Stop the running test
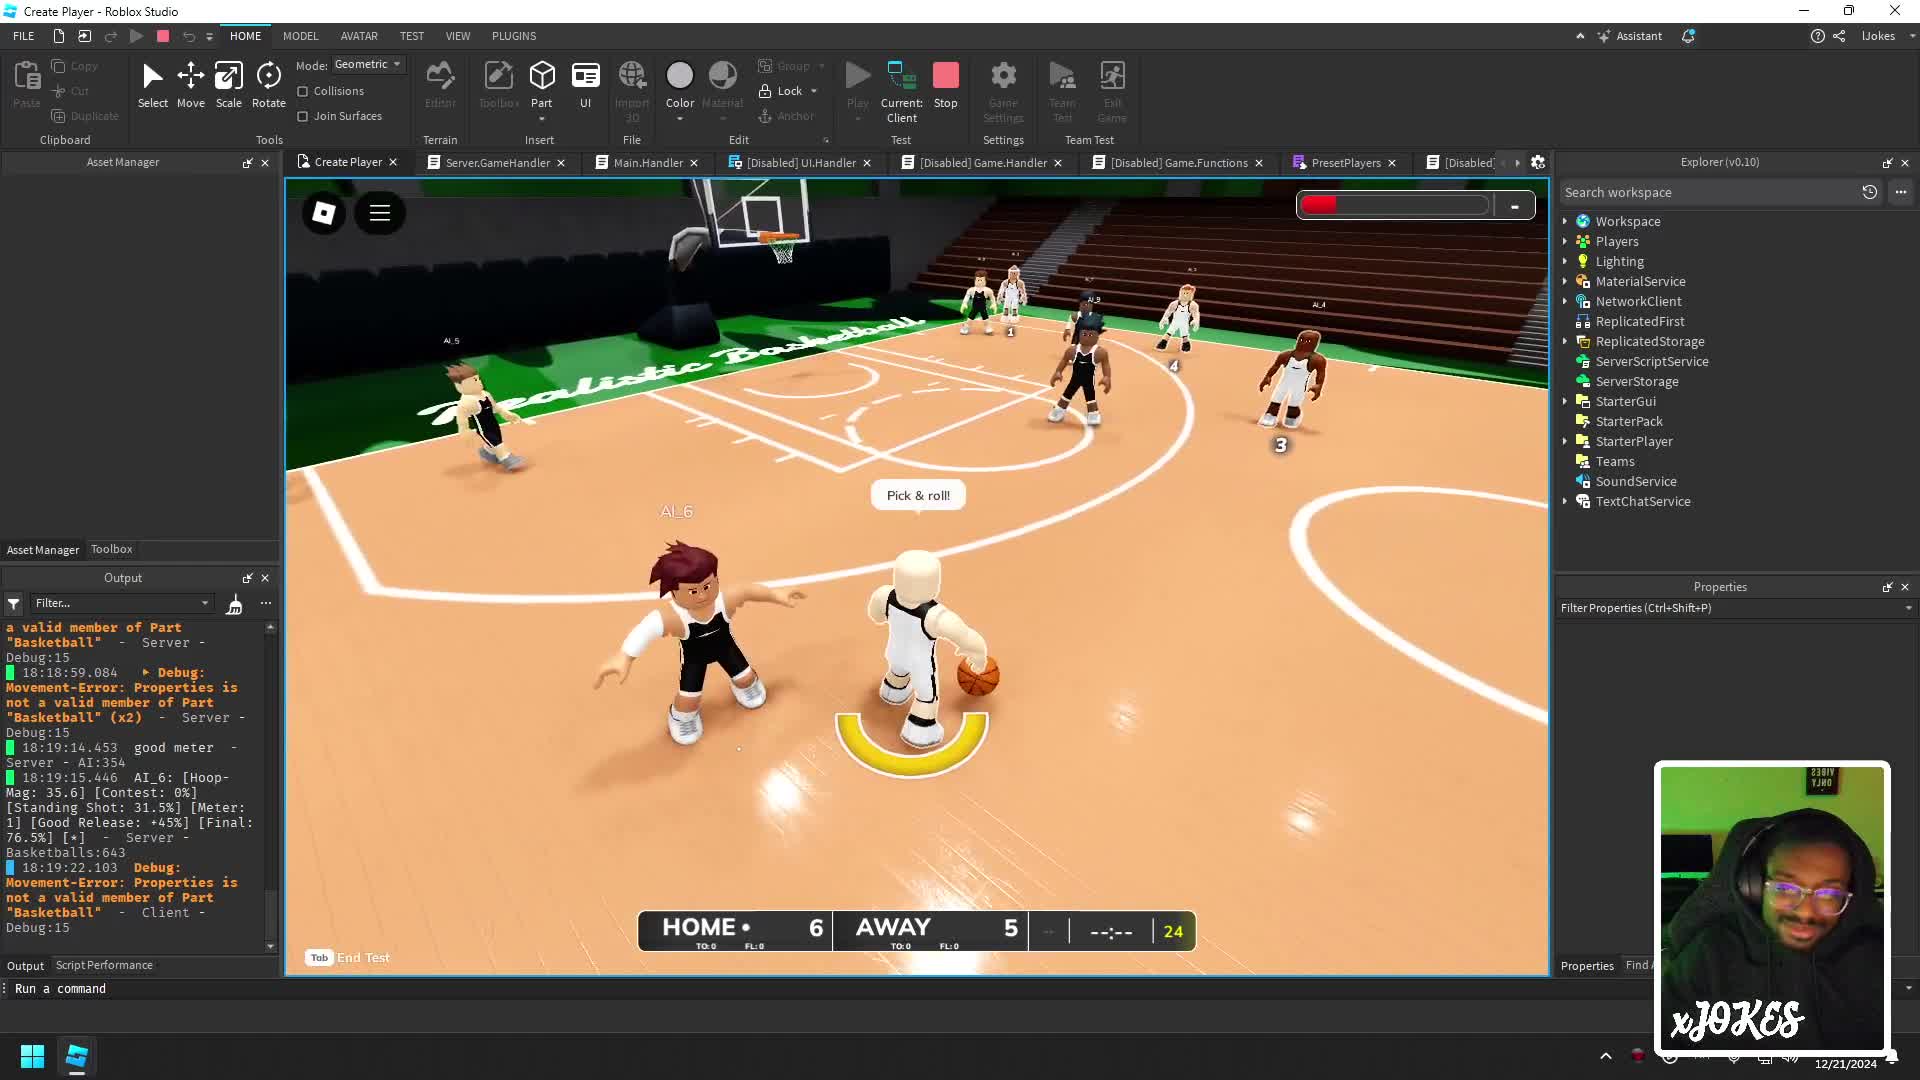The height and width of the screenshot is (1080, 1920). coord(945,85)
